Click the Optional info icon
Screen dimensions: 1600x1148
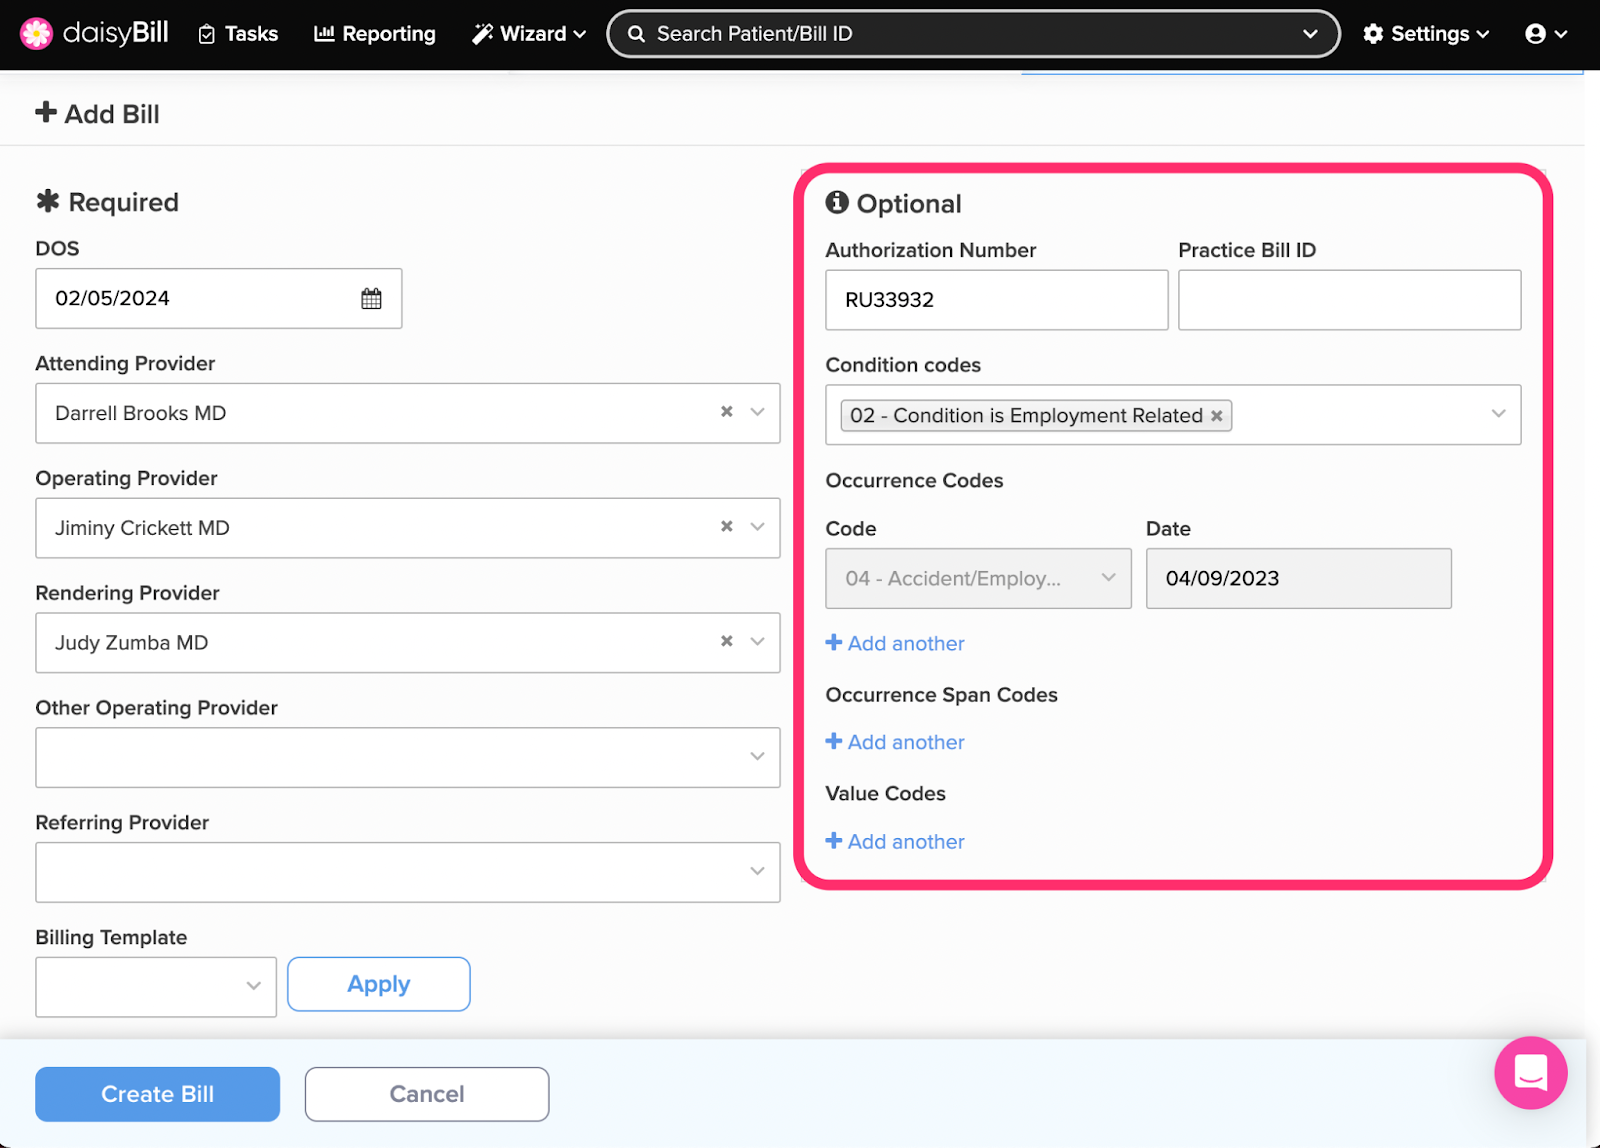coord(837,203)
